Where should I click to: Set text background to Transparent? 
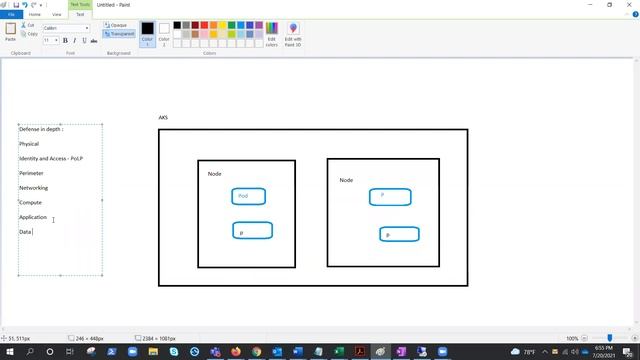pyautogui.click(x=119, y=34)
